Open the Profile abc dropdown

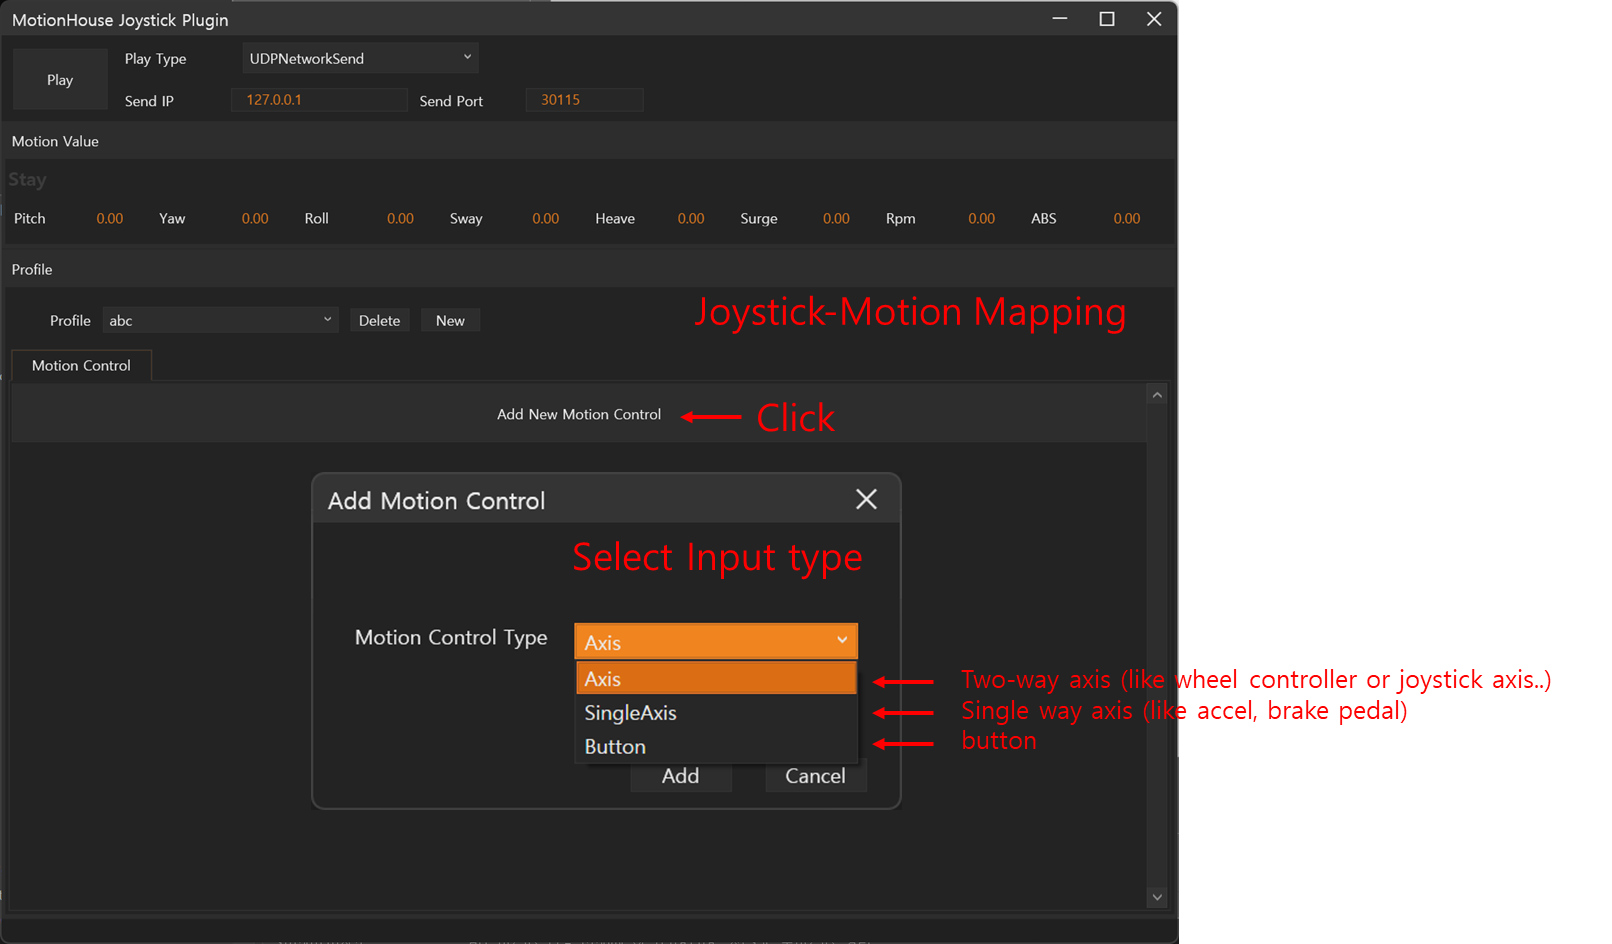pos(220,320)
